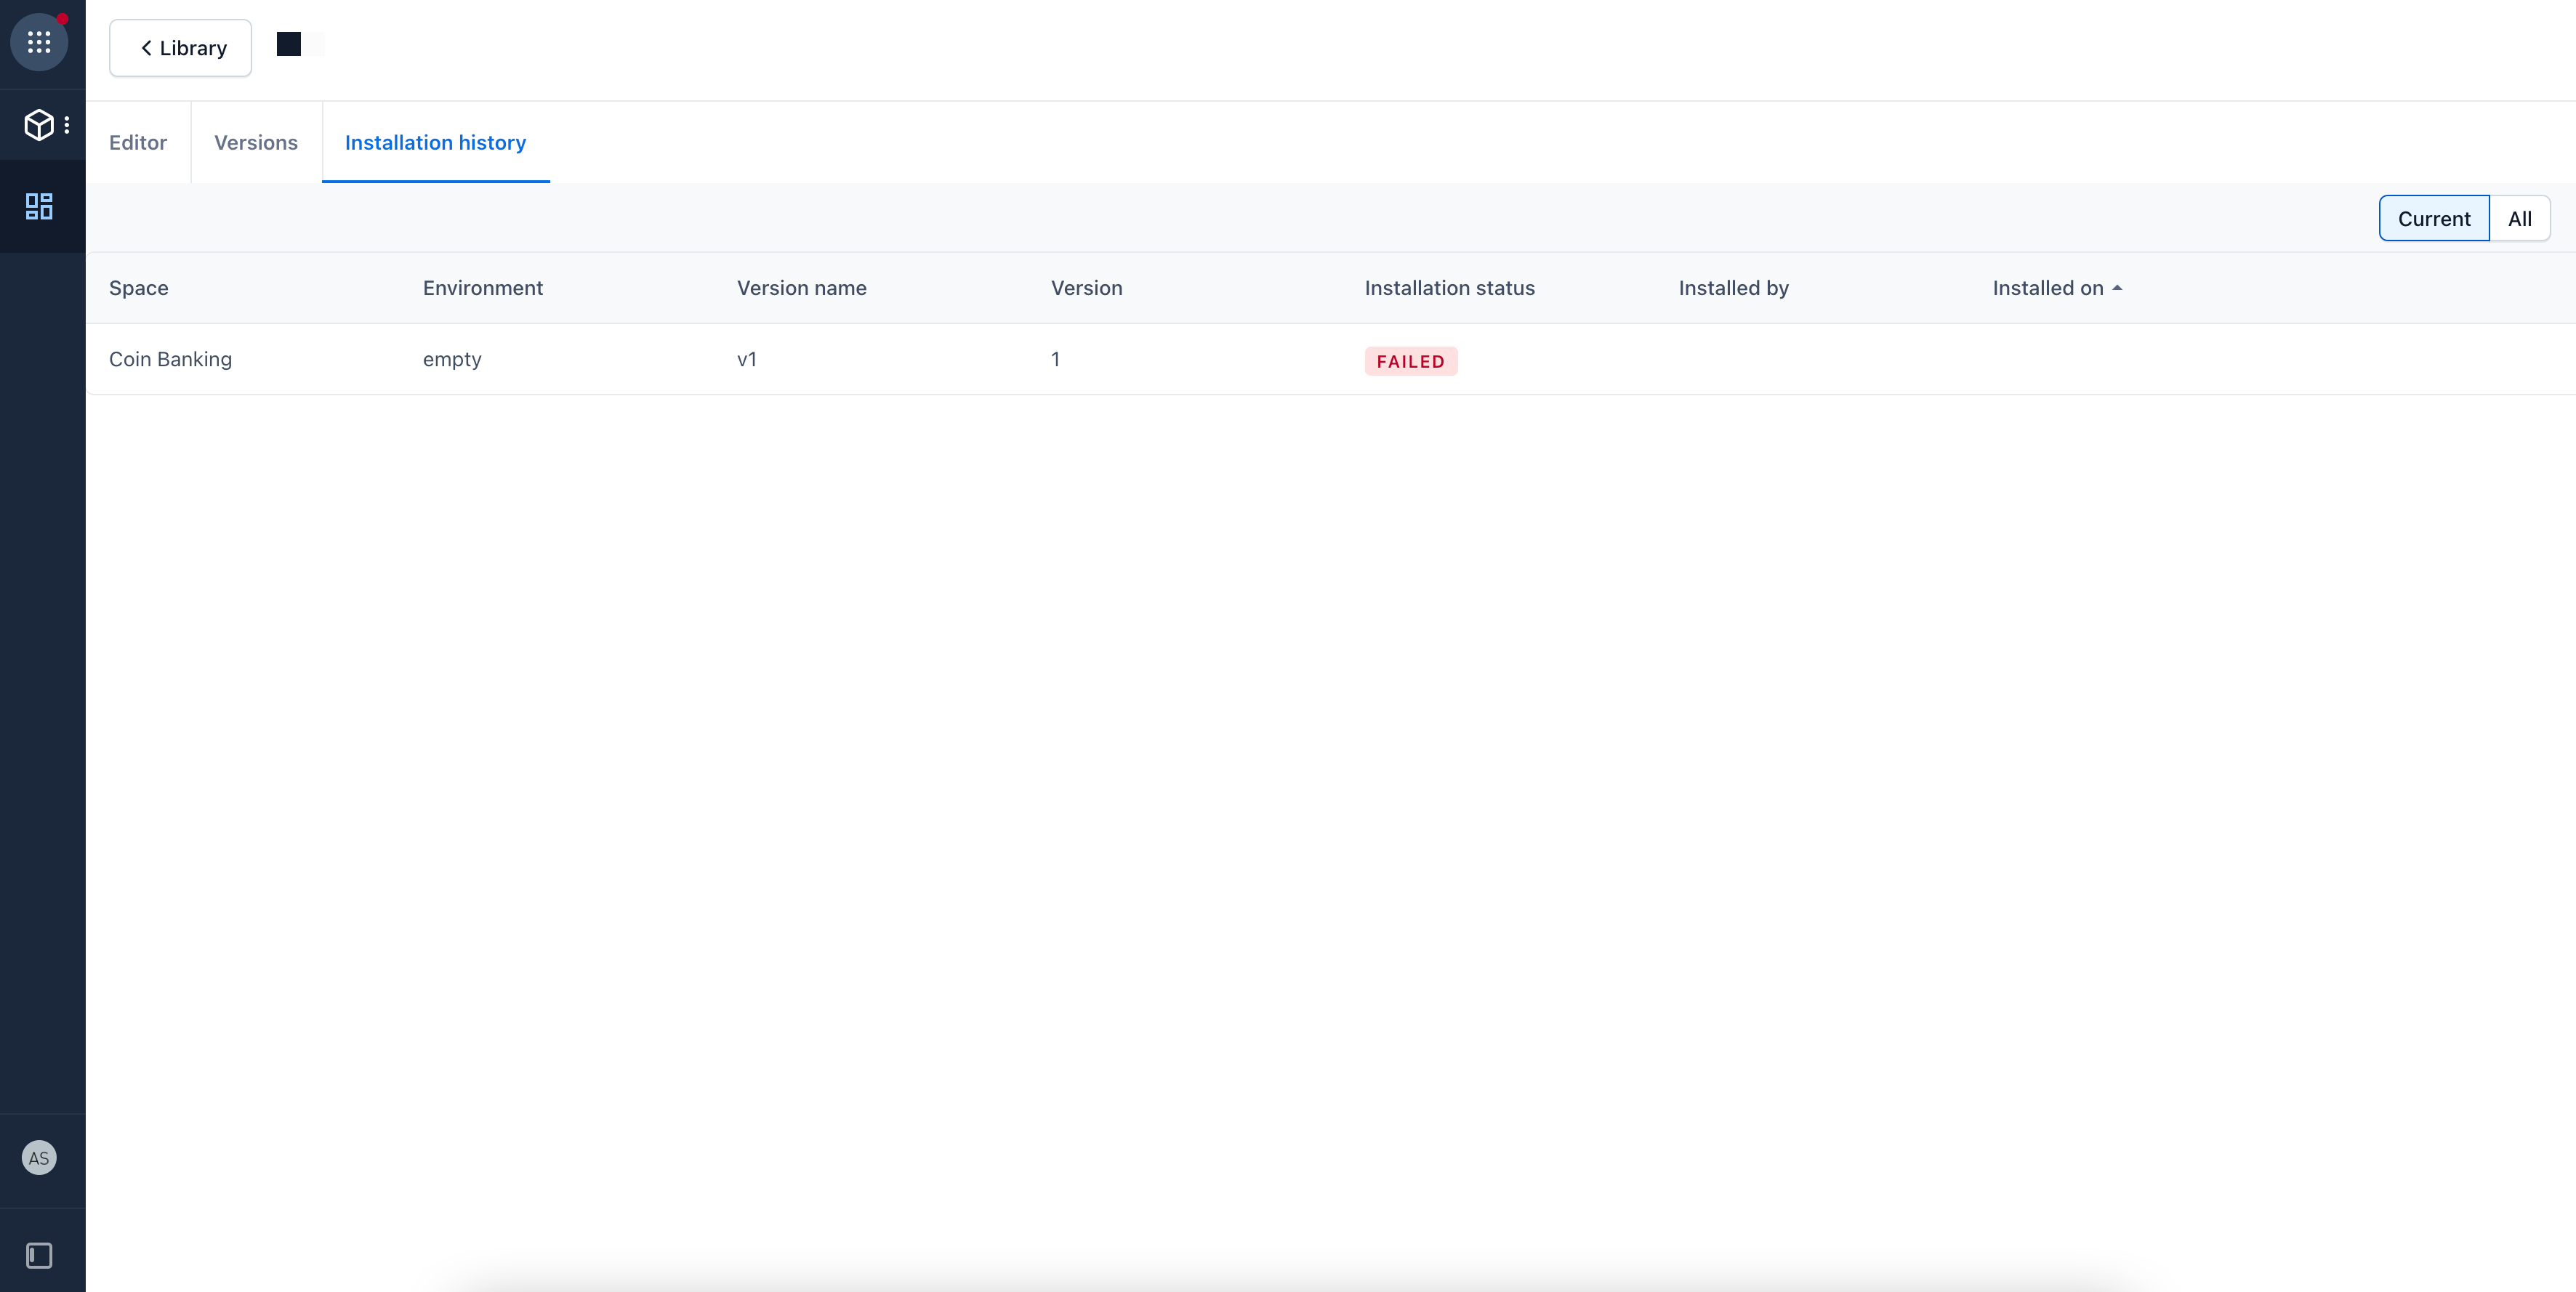Toggle filter to All installations
The width and height of the screenshot is (2576, 1292).
click(2519, 218)
